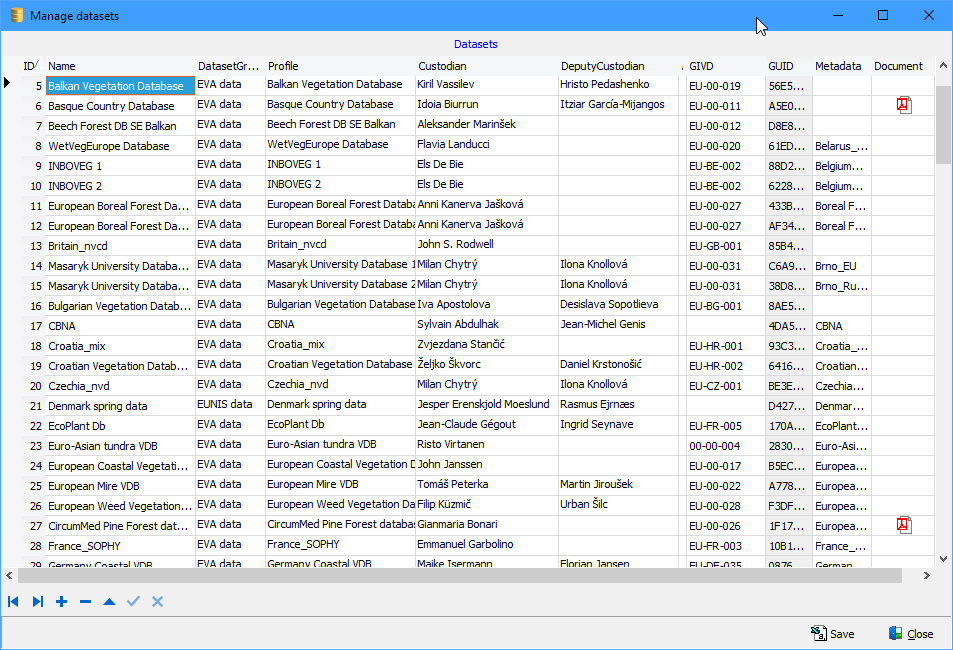Jump to the last record
Image resolution: width=953 pixels, height=650 pixels.
click(37, 602)
